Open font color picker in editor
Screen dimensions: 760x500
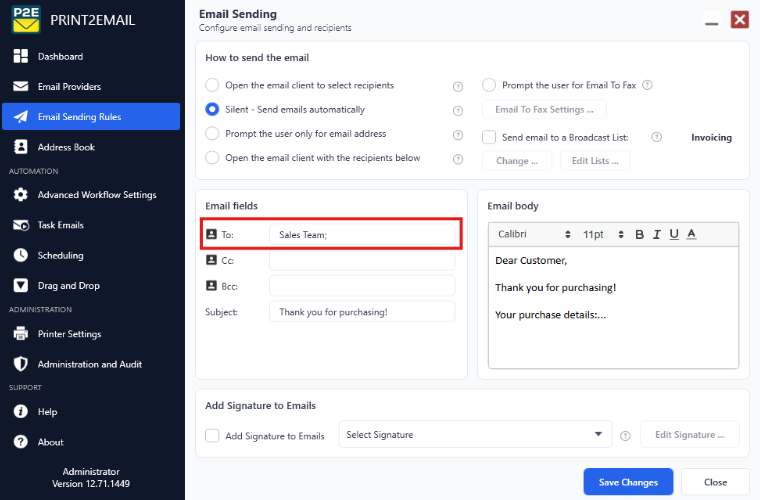point(692,234)
